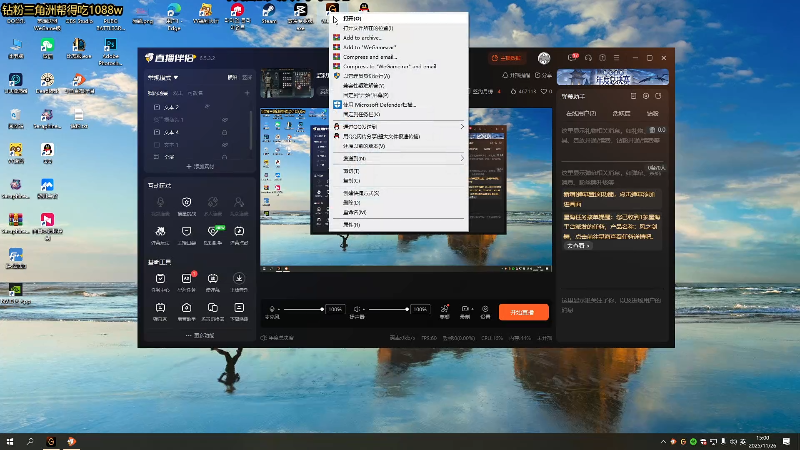Select run-as-administrator entry with the shield icon
Viewport: 800px width, 450px height.
(399, 76)
